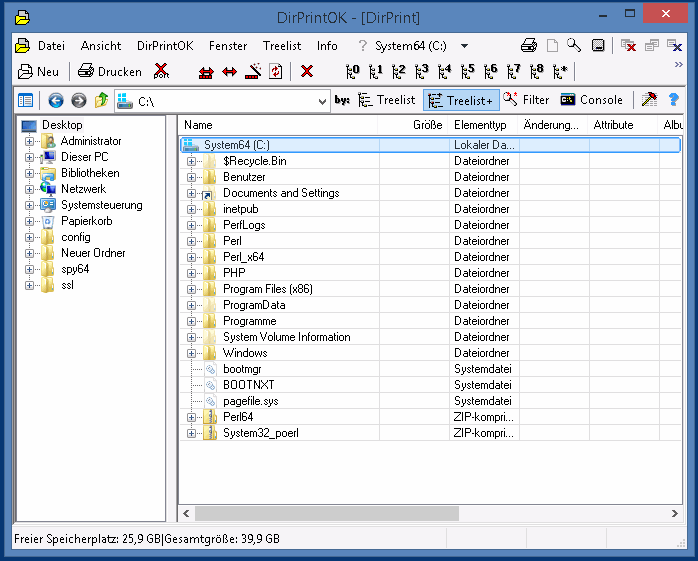
Task: Click the question mark icon beside System64 (C:)
Action: click(x=363, y=45)
